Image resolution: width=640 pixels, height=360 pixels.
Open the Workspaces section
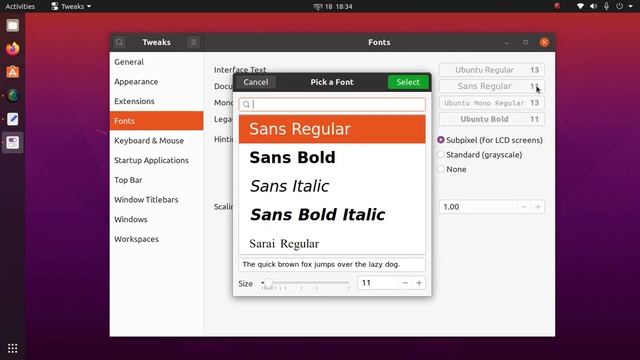[156, 239]
